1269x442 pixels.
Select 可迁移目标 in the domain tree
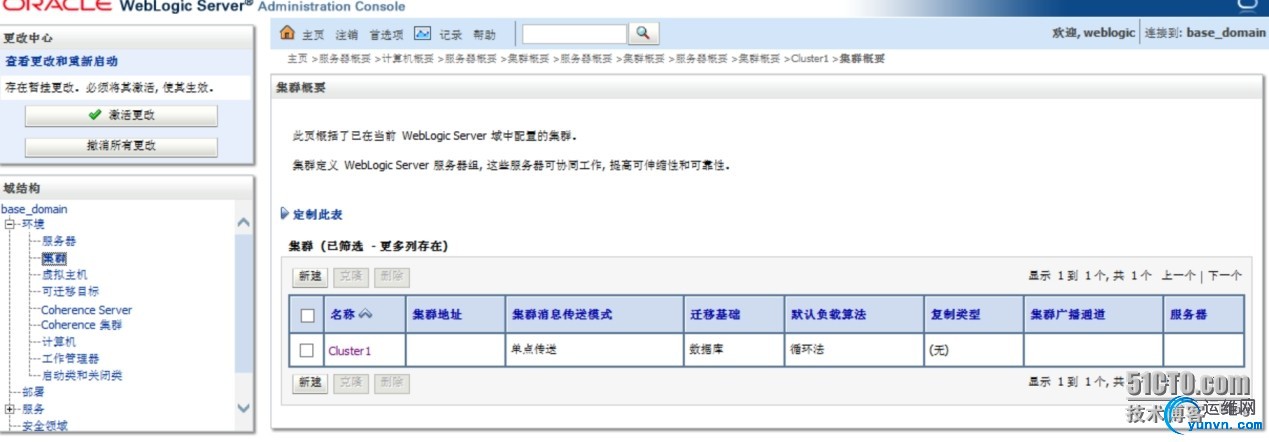(x=70, y=291)
